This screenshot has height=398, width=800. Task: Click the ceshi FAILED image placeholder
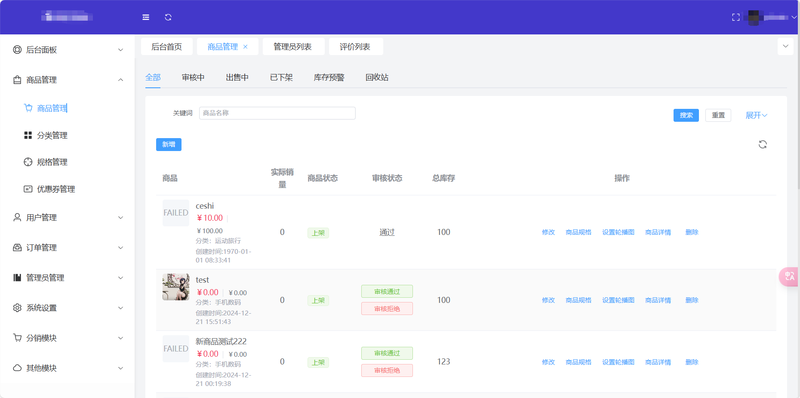176,213
